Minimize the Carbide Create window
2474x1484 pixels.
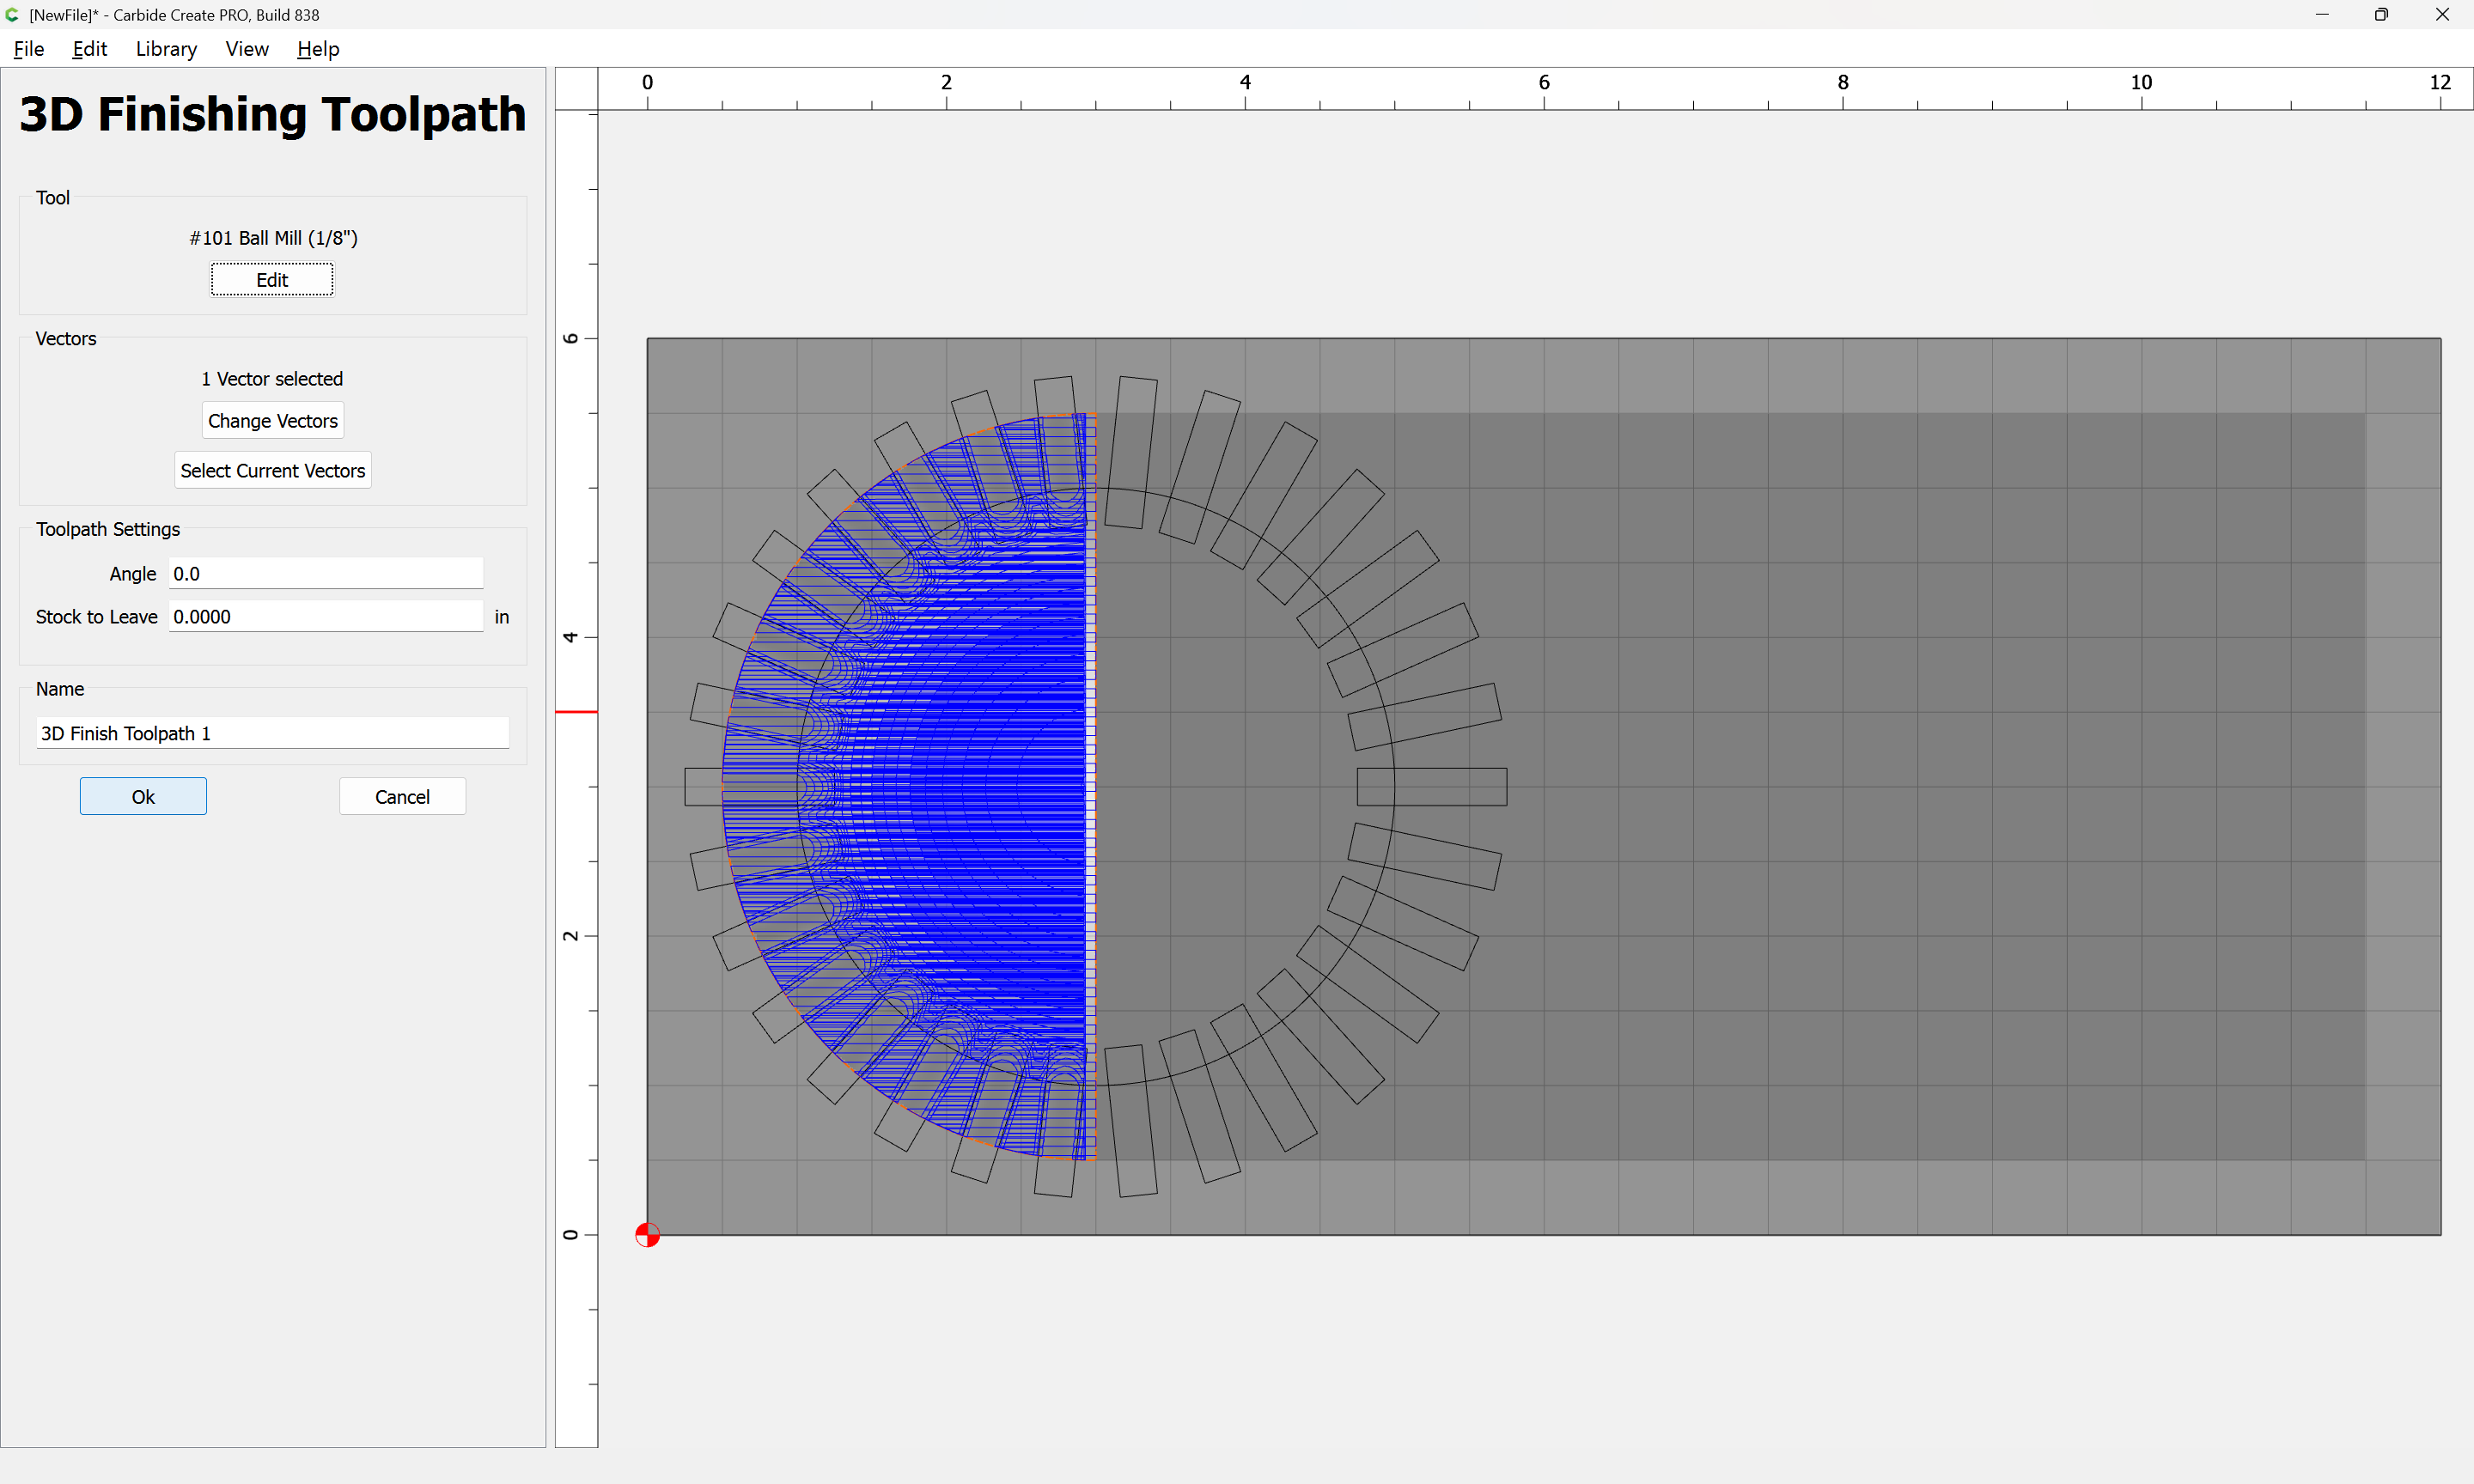(x=2321, y=14)
